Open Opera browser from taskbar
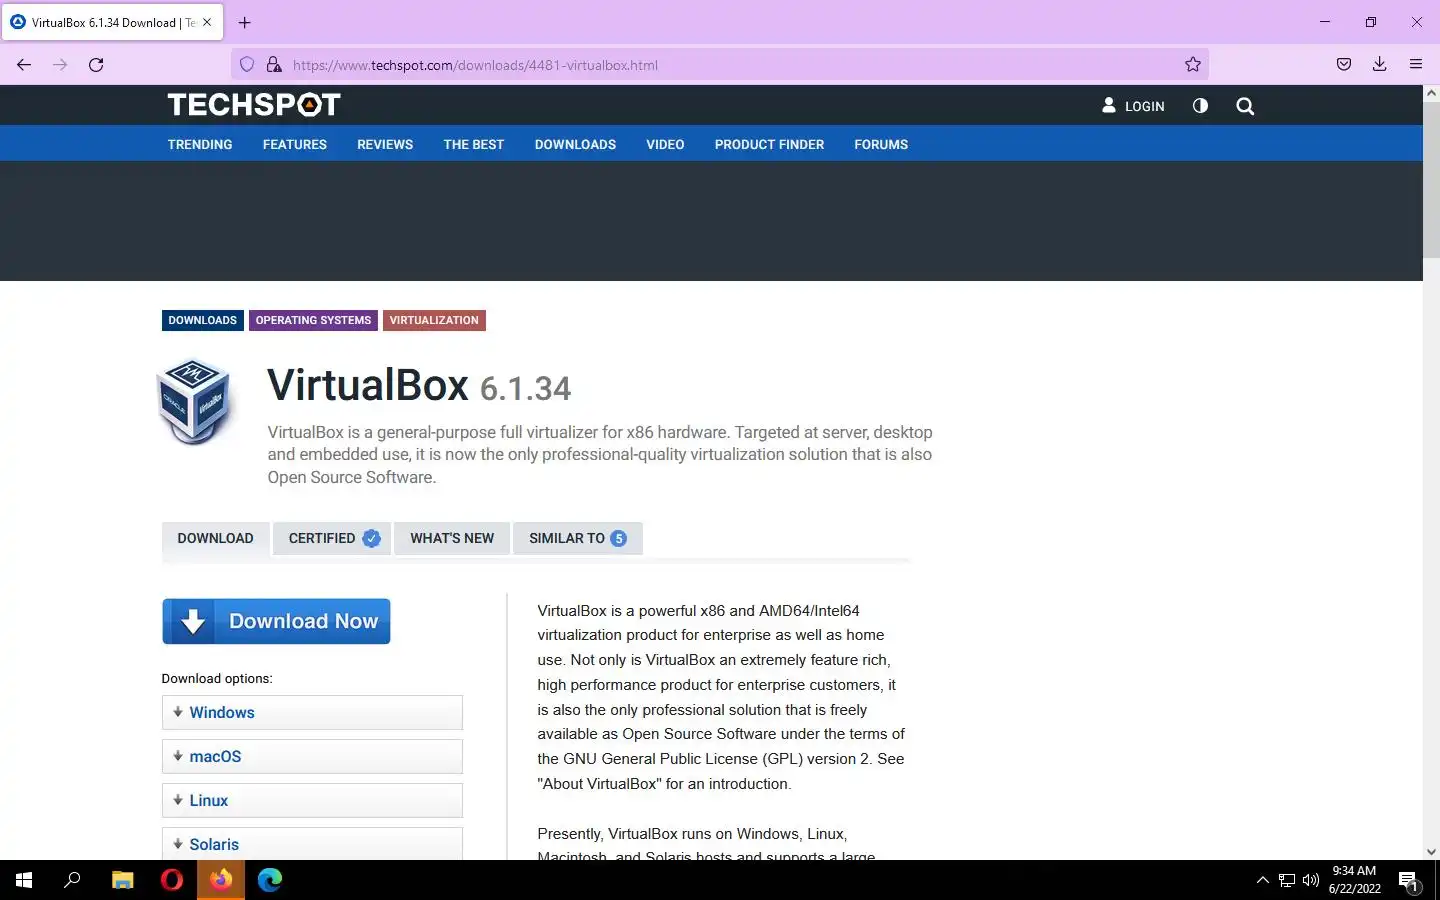This screenshot has width=1440, height=900. pos(172,880)
